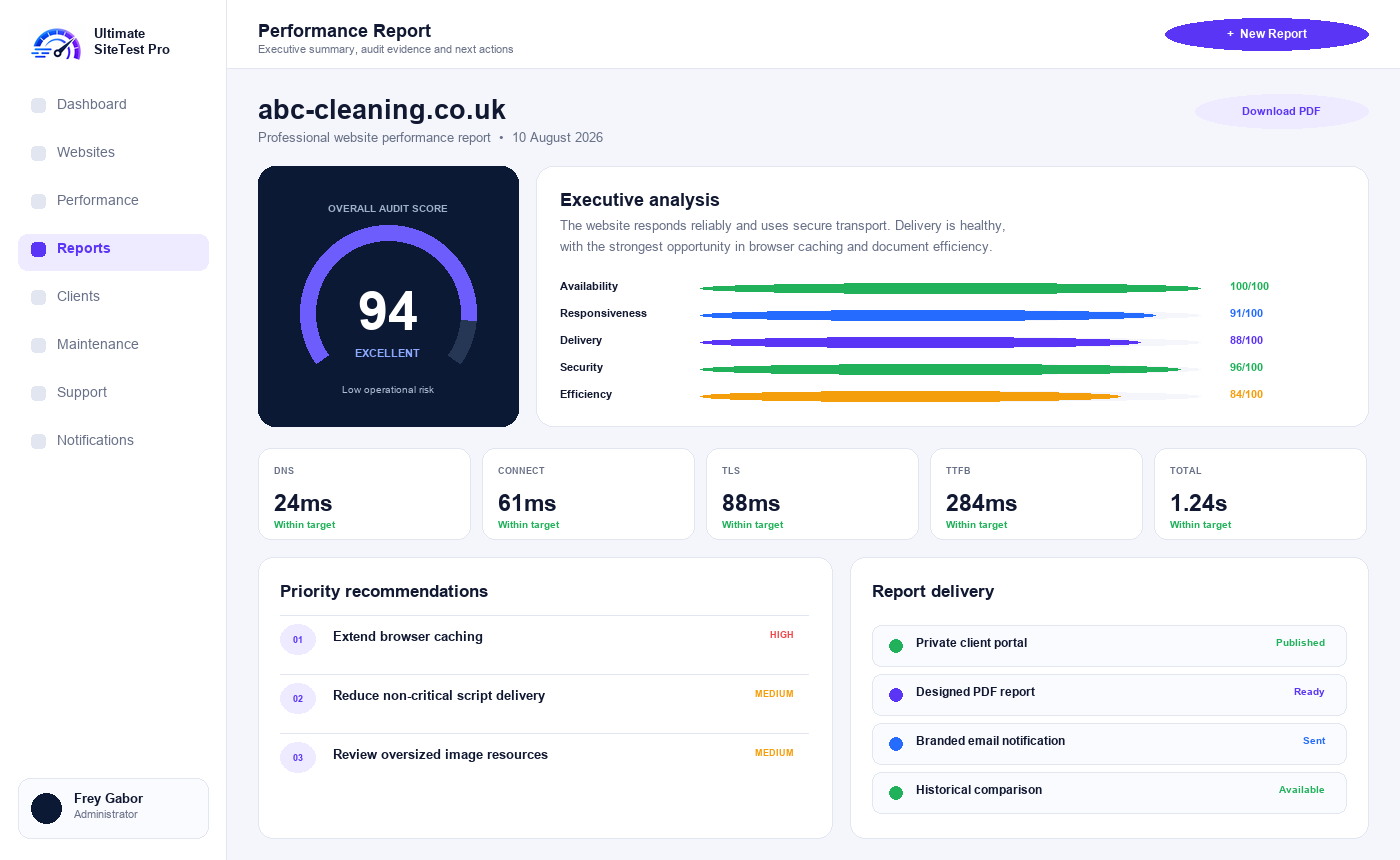Image resolution: width=1400 pixels, height=860 pixels.
Task: Click the Dashboard sidebar icon
Action: pos(38,105)
